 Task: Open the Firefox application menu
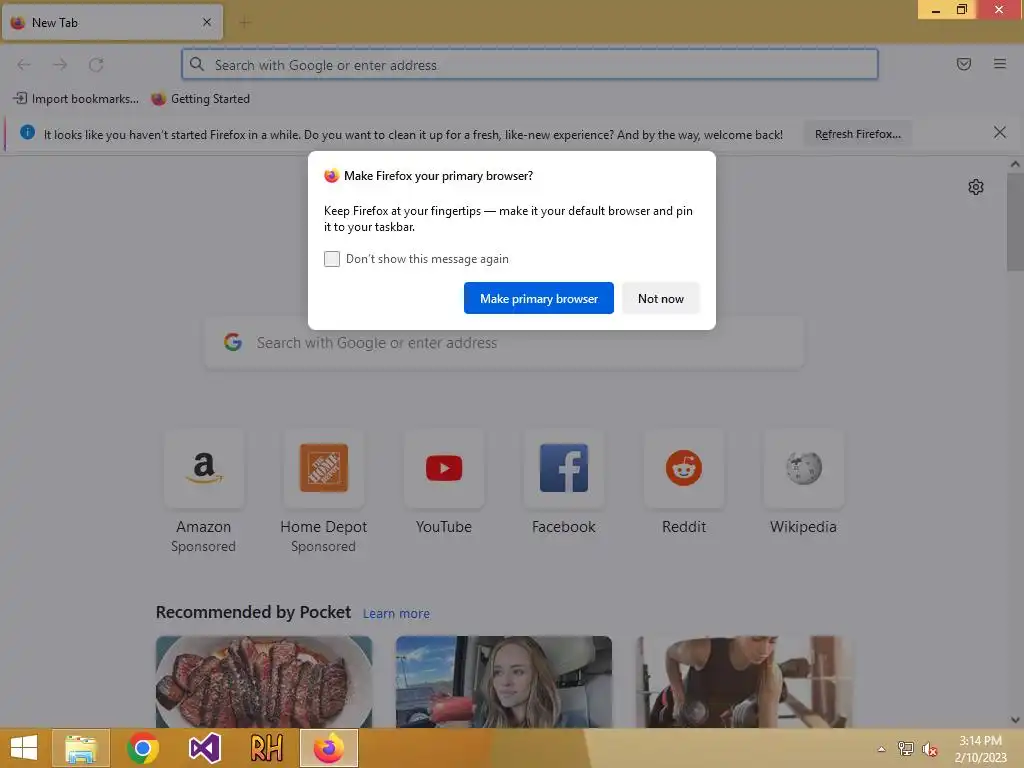(999, 64)
